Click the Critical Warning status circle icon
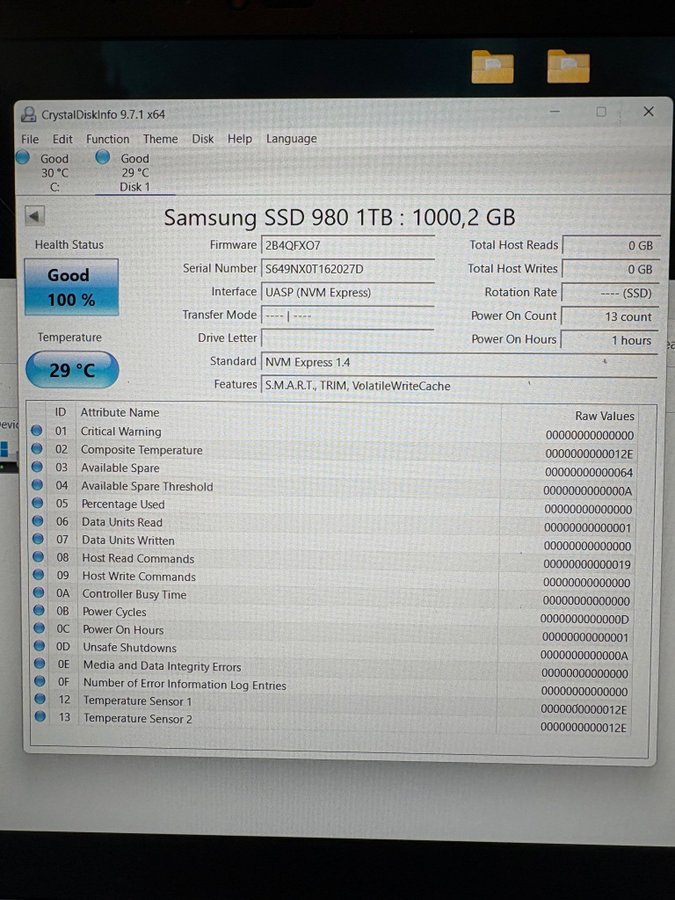This screenshot has width=675, height=900. 38,431
